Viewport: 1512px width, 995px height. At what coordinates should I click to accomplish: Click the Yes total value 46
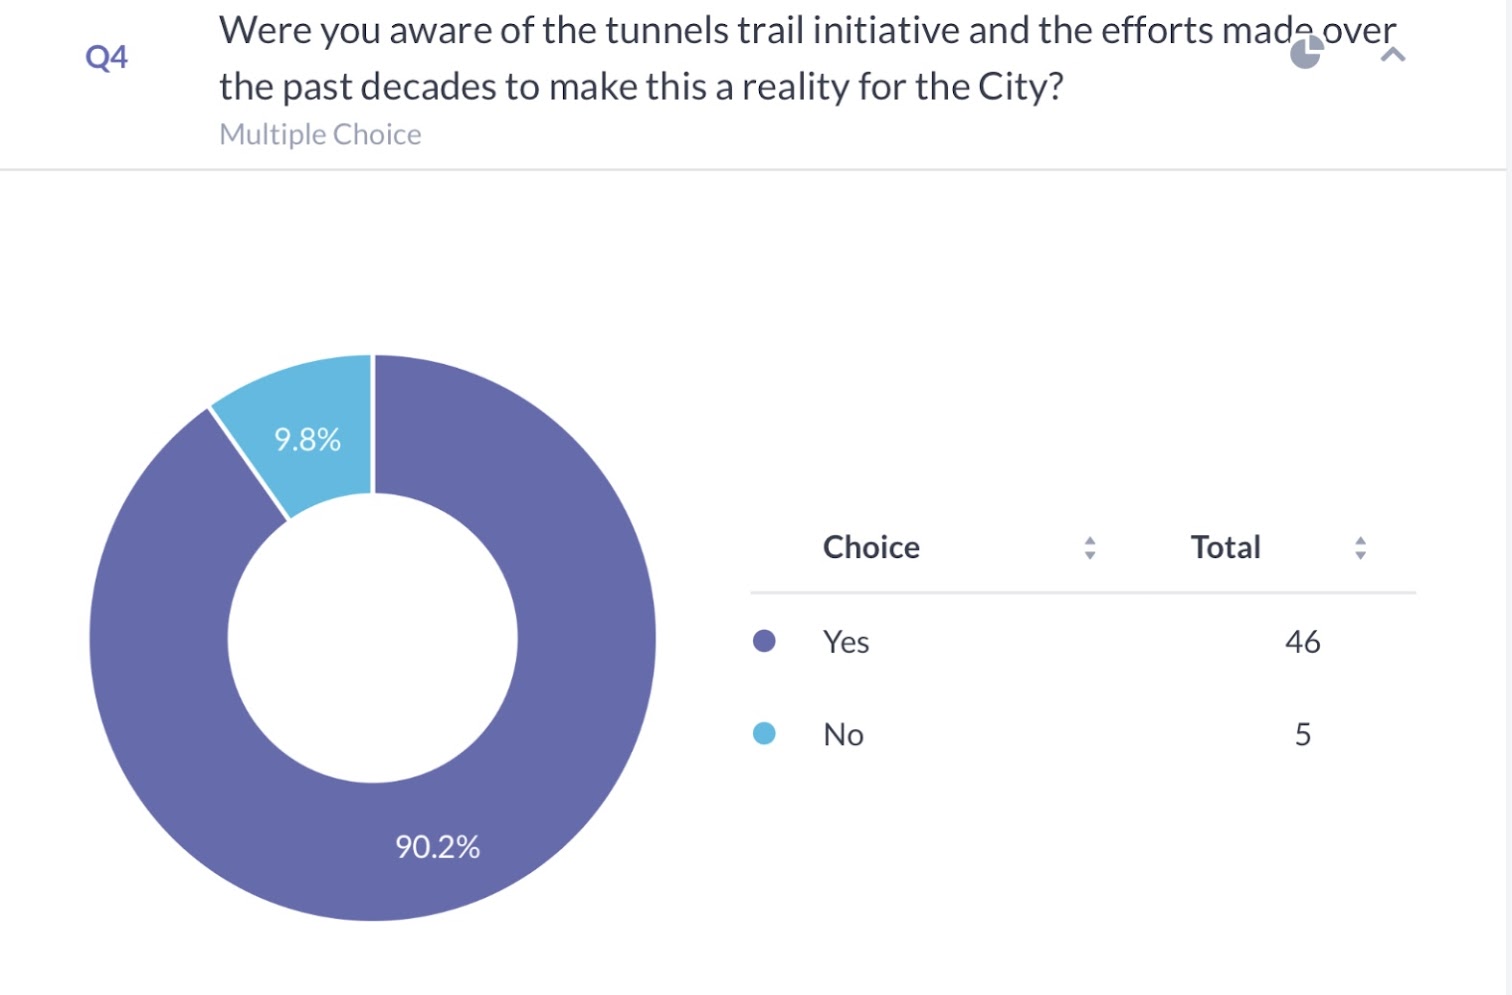pyautogui.click(x=1302, y=642)
